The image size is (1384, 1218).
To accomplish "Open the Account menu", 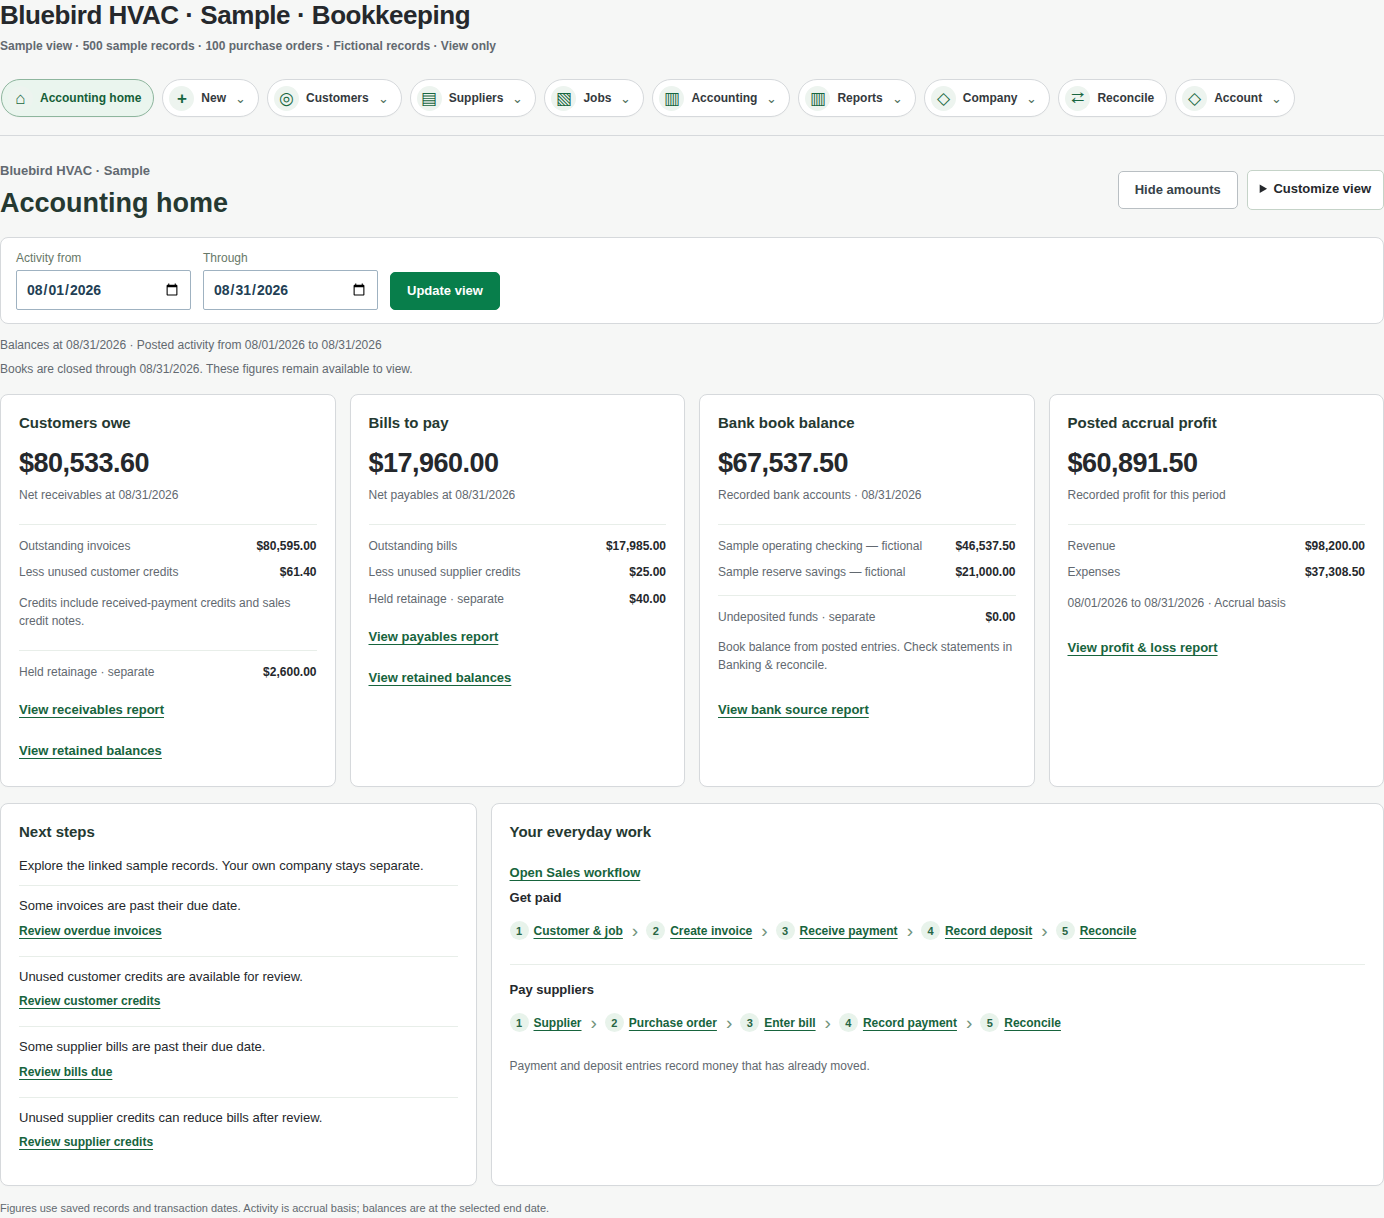I will pyautogui.click(x=1235, y=98).
